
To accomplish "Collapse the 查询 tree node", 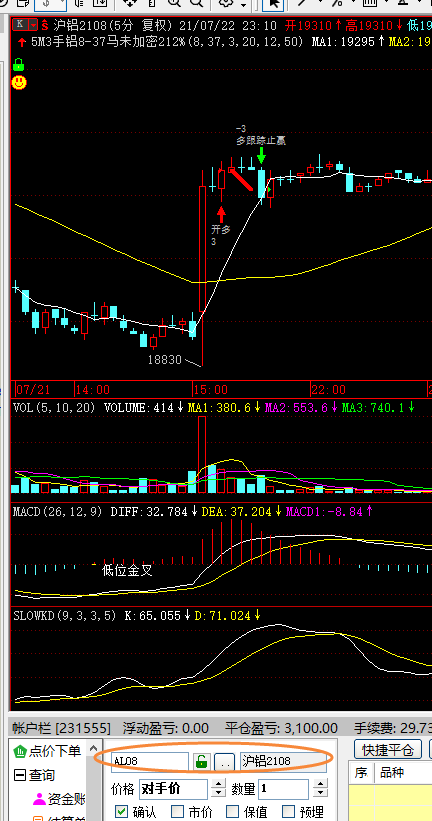I will click(x=20, y=775).
